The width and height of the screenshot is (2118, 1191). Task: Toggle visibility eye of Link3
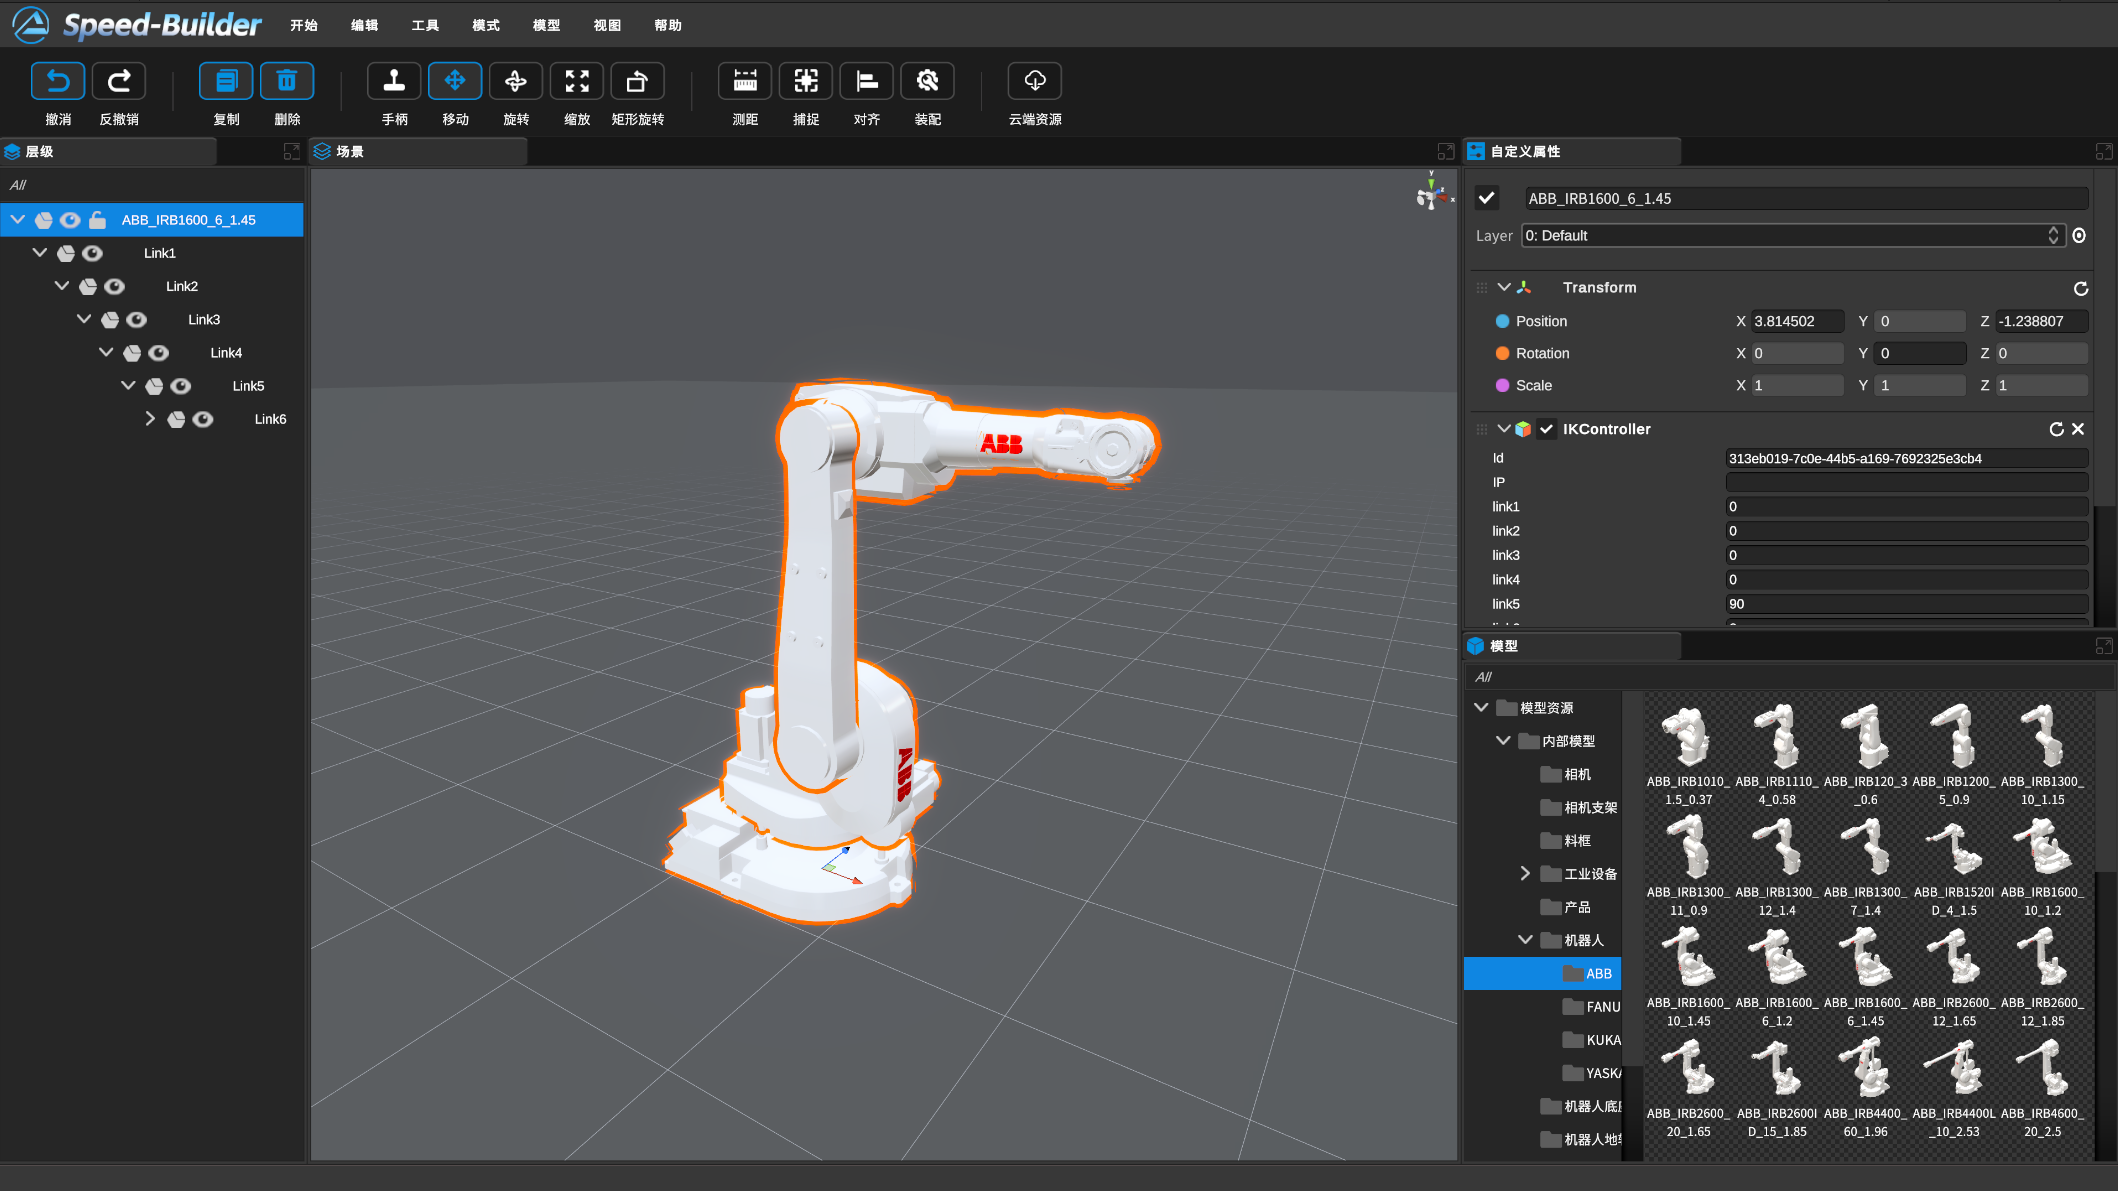coord(137,320)
